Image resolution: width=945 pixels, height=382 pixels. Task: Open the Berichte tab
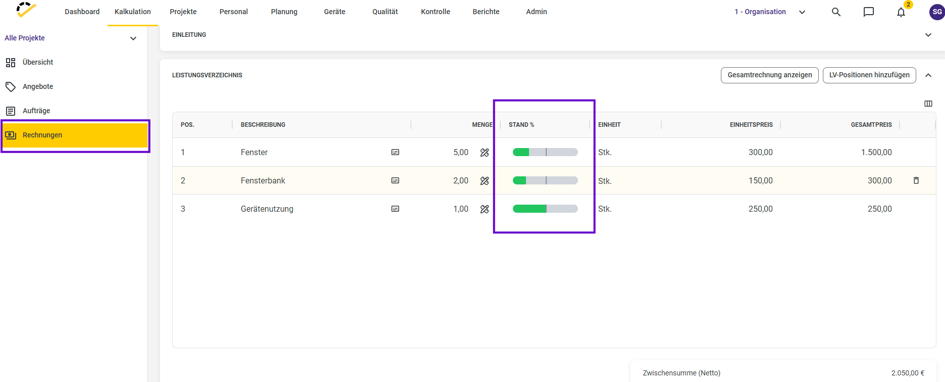[x=486, y=11]
